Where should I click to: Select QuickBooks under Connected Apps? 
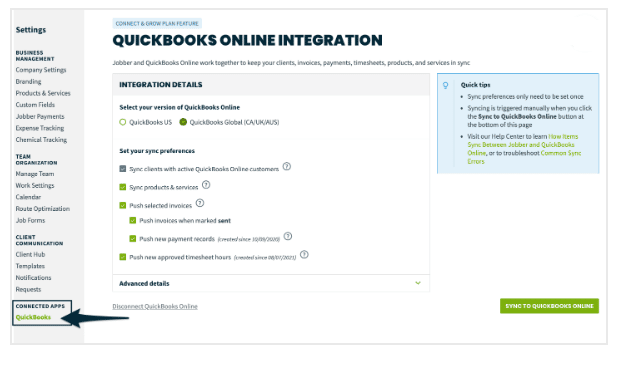pyautogui.click(x=33, y=317)
